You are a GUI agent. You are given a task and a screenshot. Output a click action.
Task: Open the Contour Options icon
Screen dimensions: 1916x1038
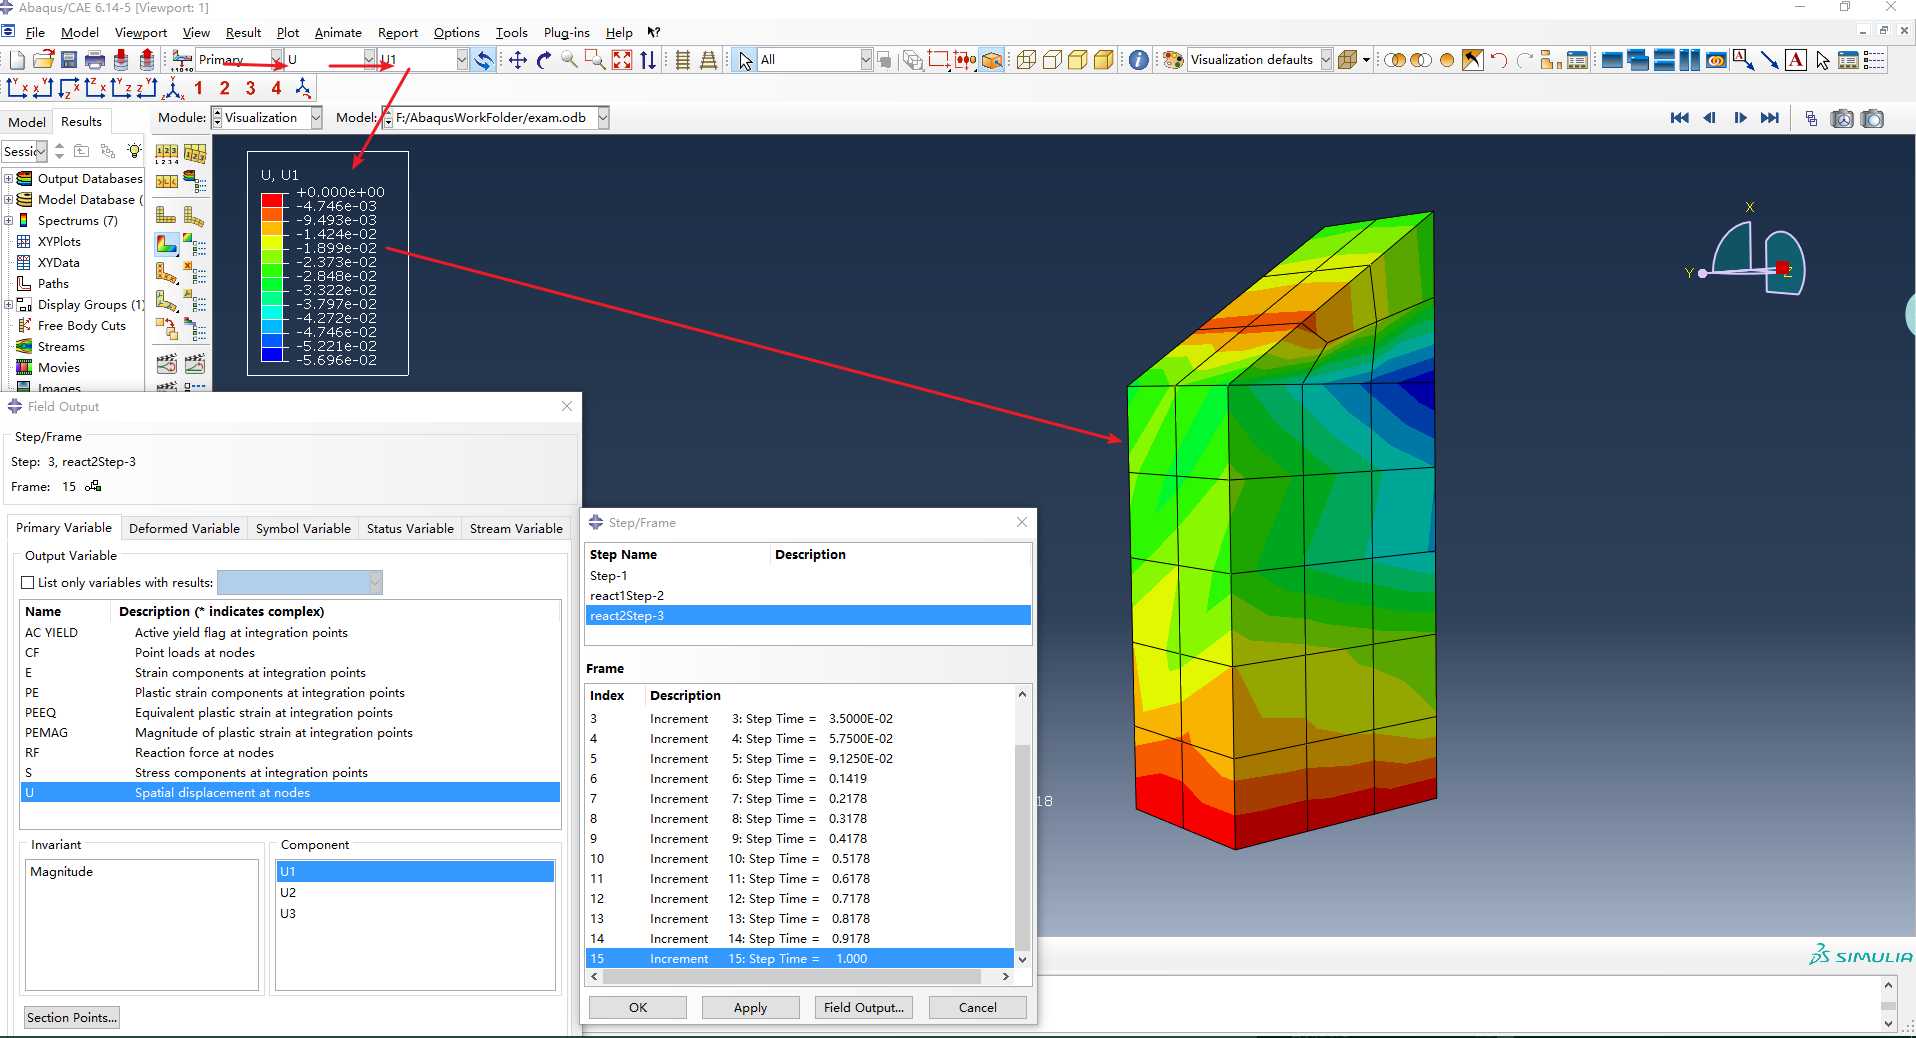[x=195, y=244]
